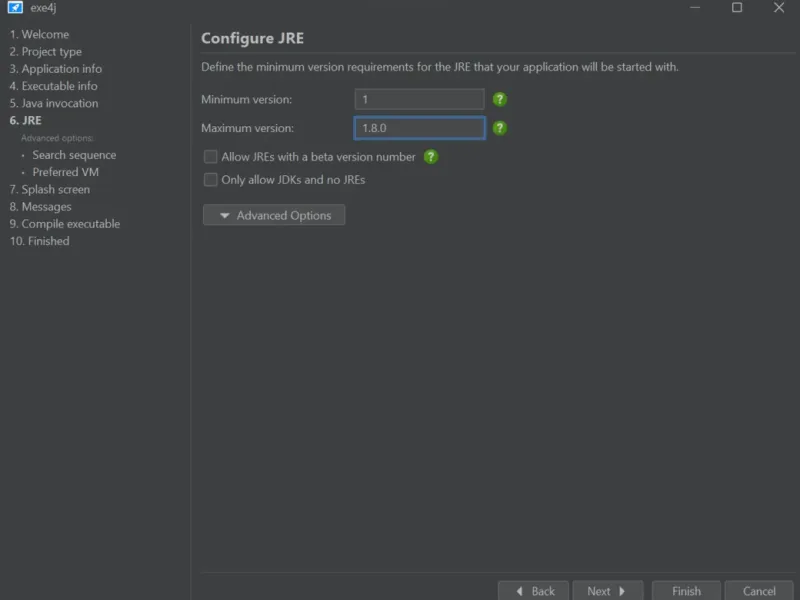The width and height of the screenshot is (800, 600).
Task: Open step 8. Messages
Action: point(40,207)
